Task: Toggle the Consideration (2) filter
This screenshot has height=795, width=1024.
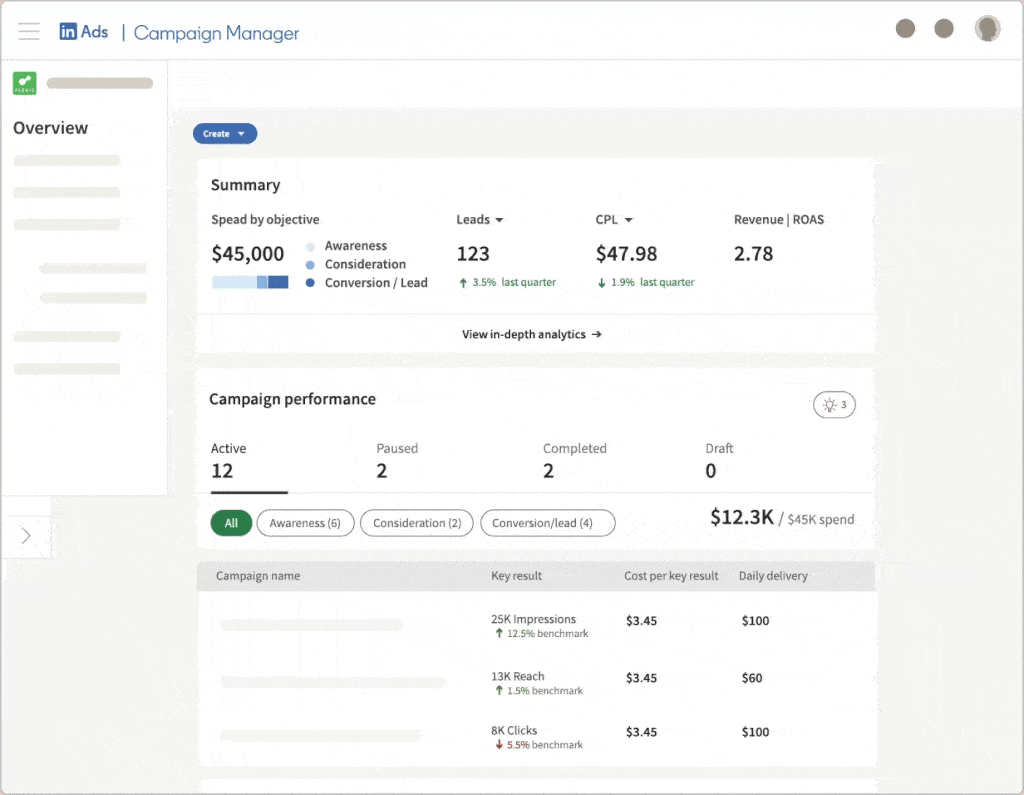Action: 416,523
